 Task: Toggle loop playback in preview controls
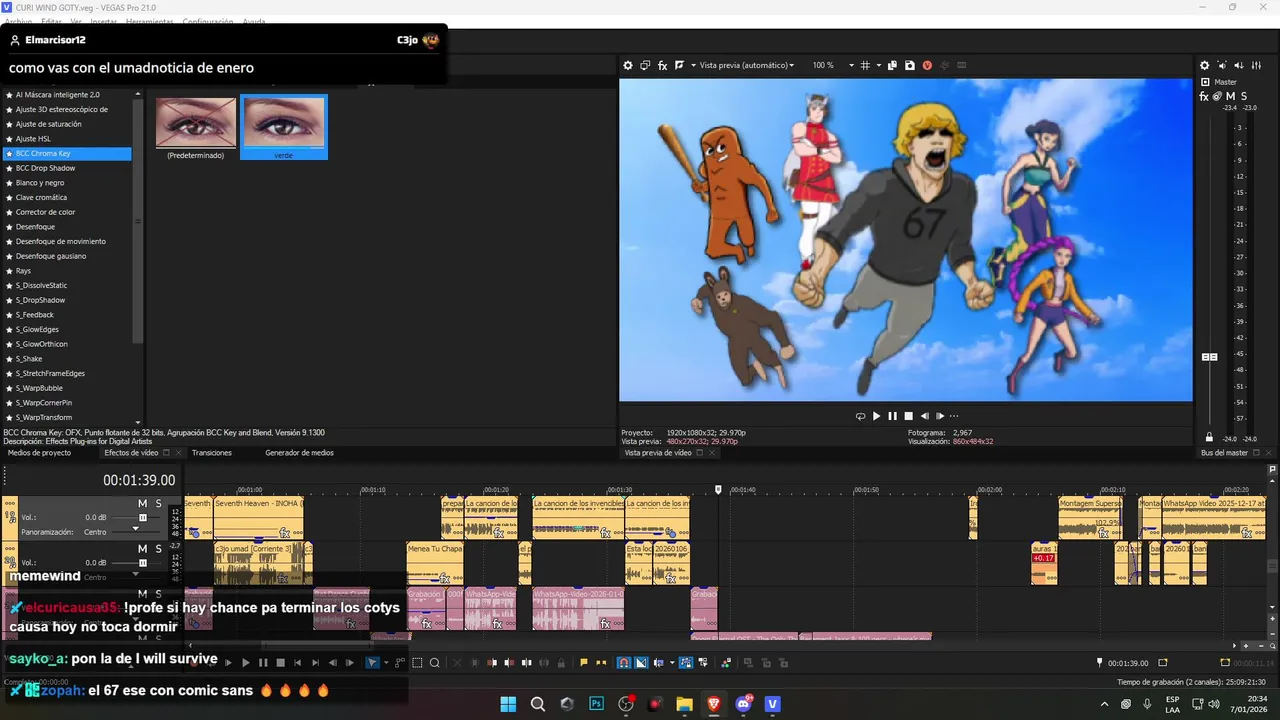[x=860, y=416]
